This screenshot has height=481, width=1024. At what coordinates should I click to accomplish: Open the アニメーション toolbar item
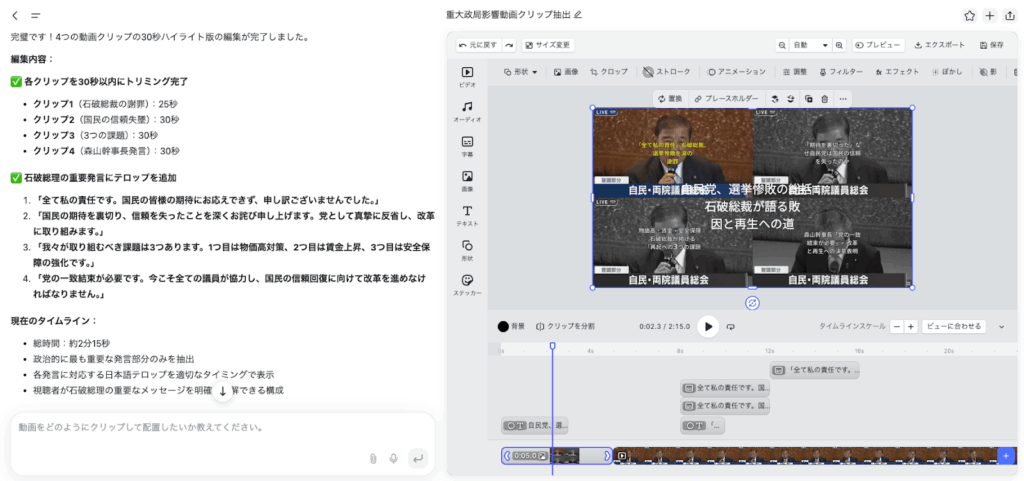(736, 72)
